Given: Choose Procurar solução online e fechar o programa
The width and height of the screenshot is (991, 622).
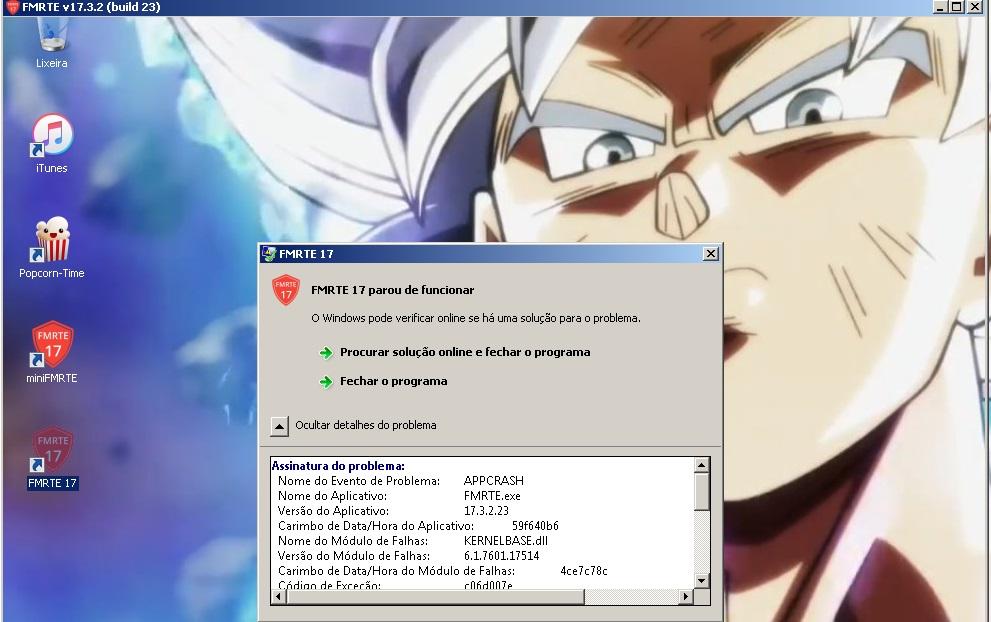Looking at the screenshot, I should click(x=465, y=352).
